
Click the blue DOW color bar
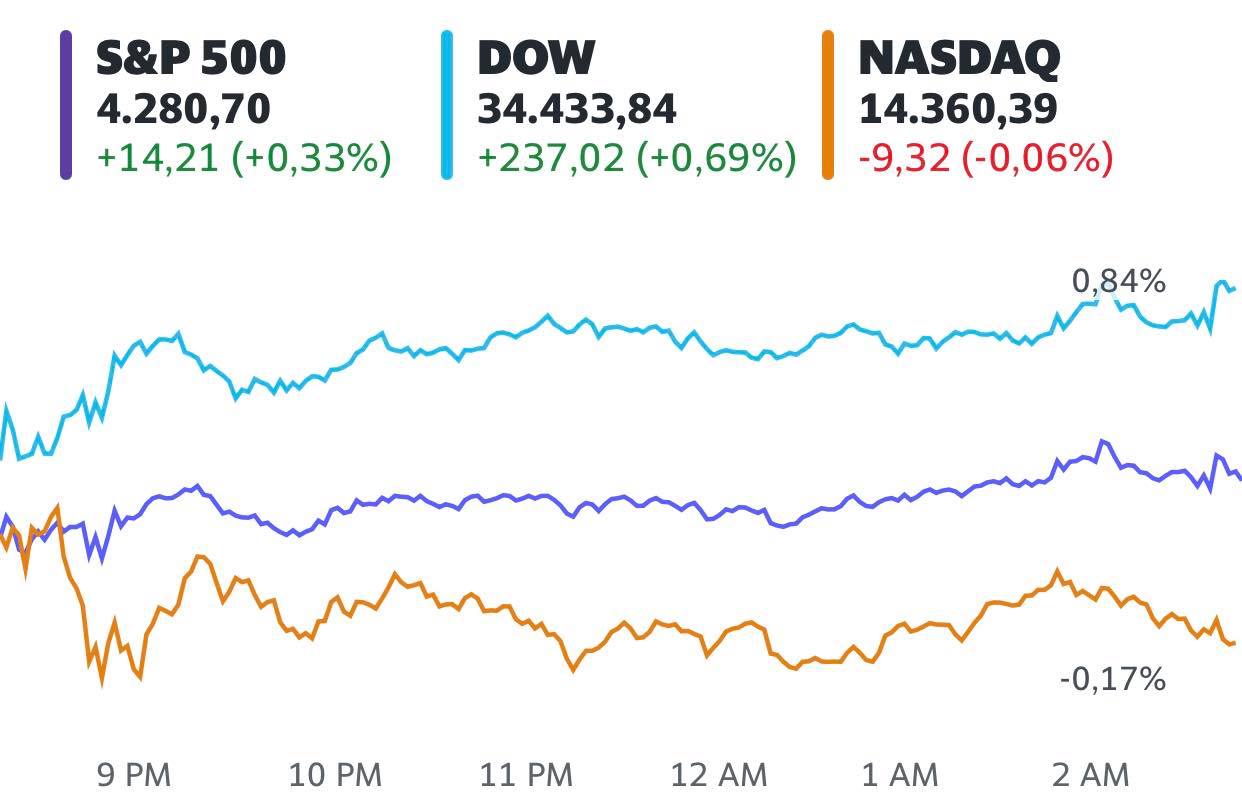tap(447, 105)
